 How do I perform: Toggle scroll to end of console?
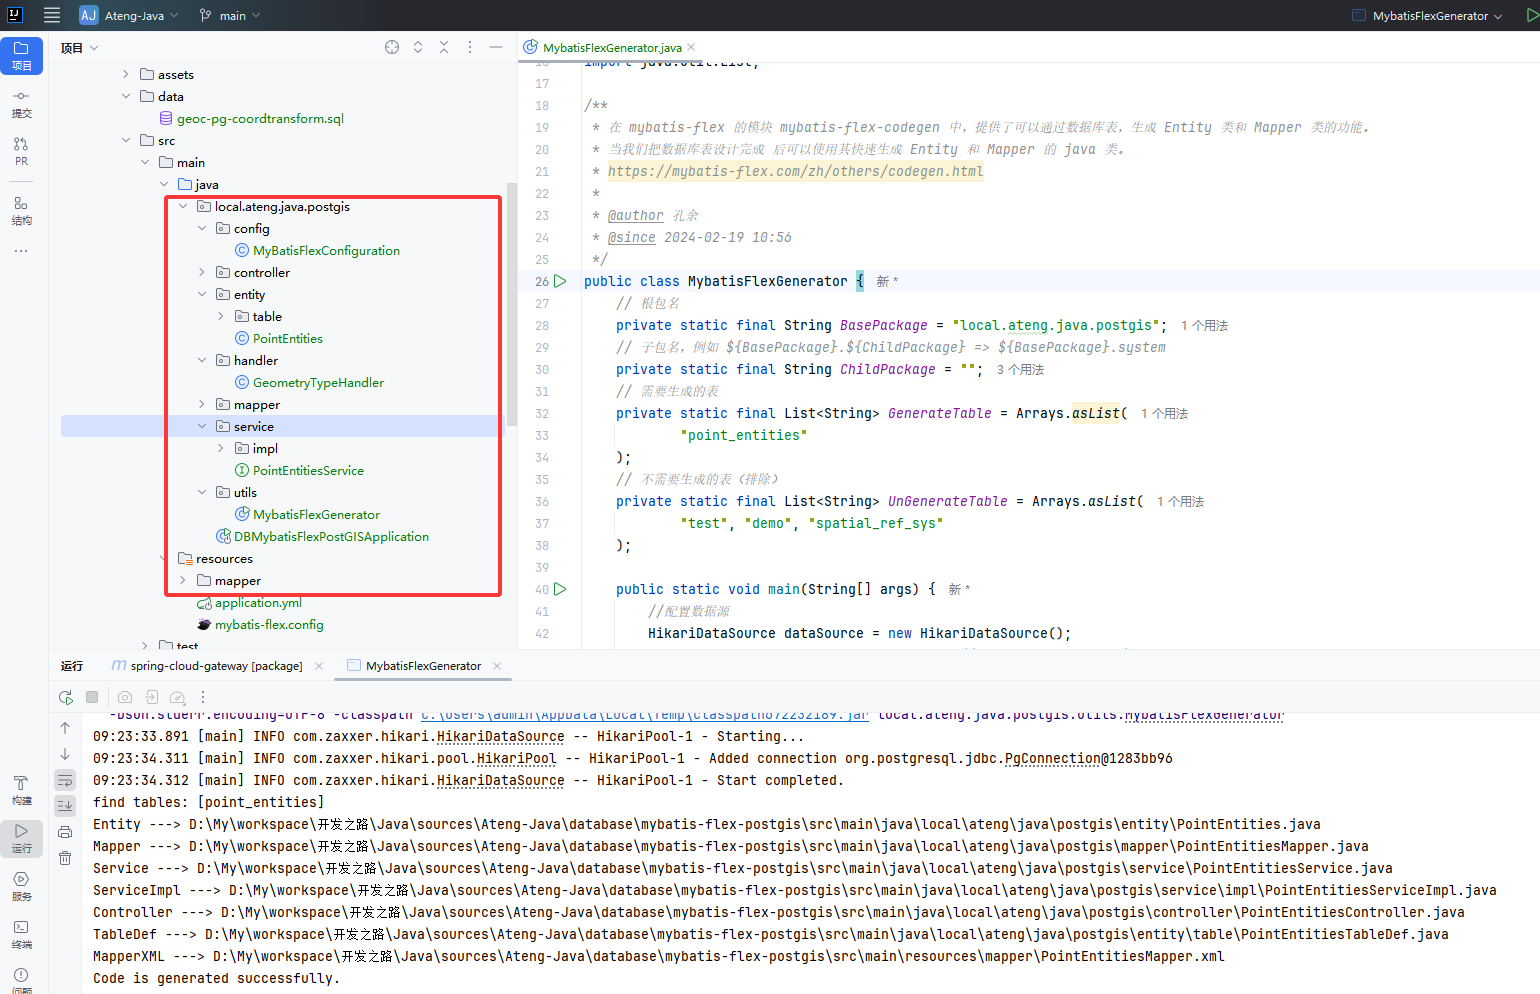tap(65, 805)
